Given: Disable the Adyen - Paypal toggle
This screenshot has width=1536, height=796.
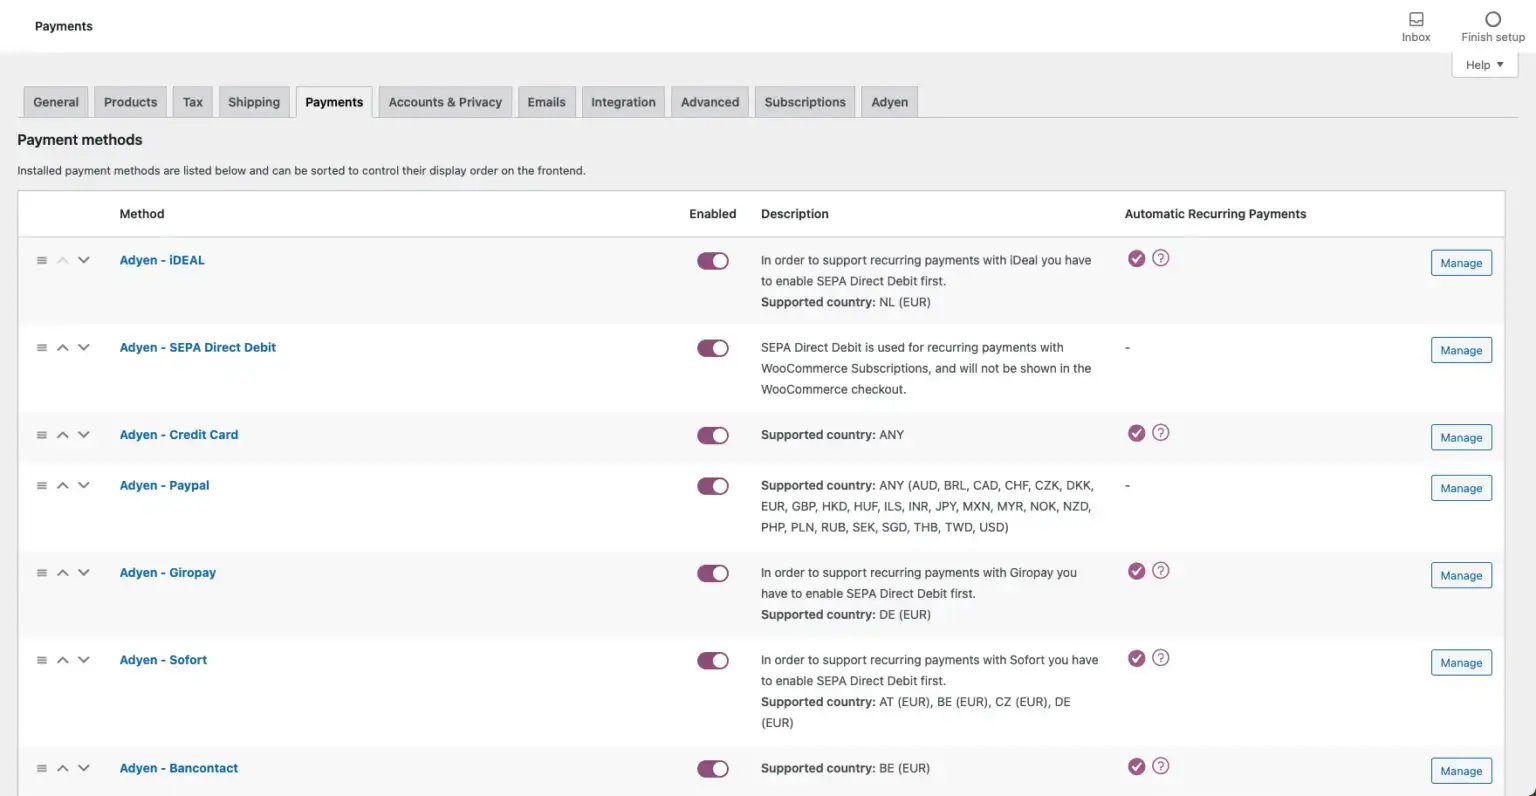Looking at the screenshot, I should tap(713, 486).
